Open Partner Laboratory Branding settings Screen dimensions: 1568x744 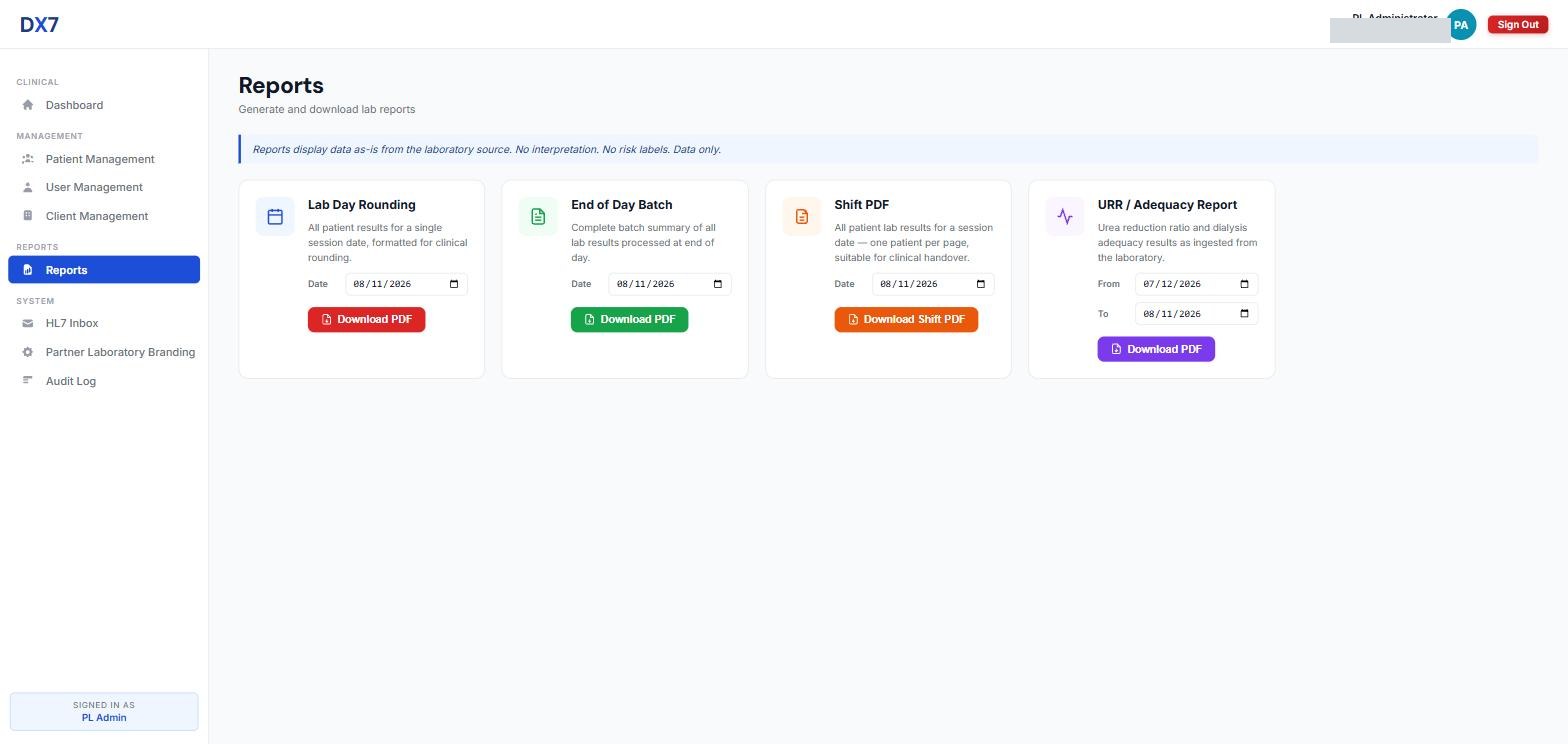coord(104,352)
